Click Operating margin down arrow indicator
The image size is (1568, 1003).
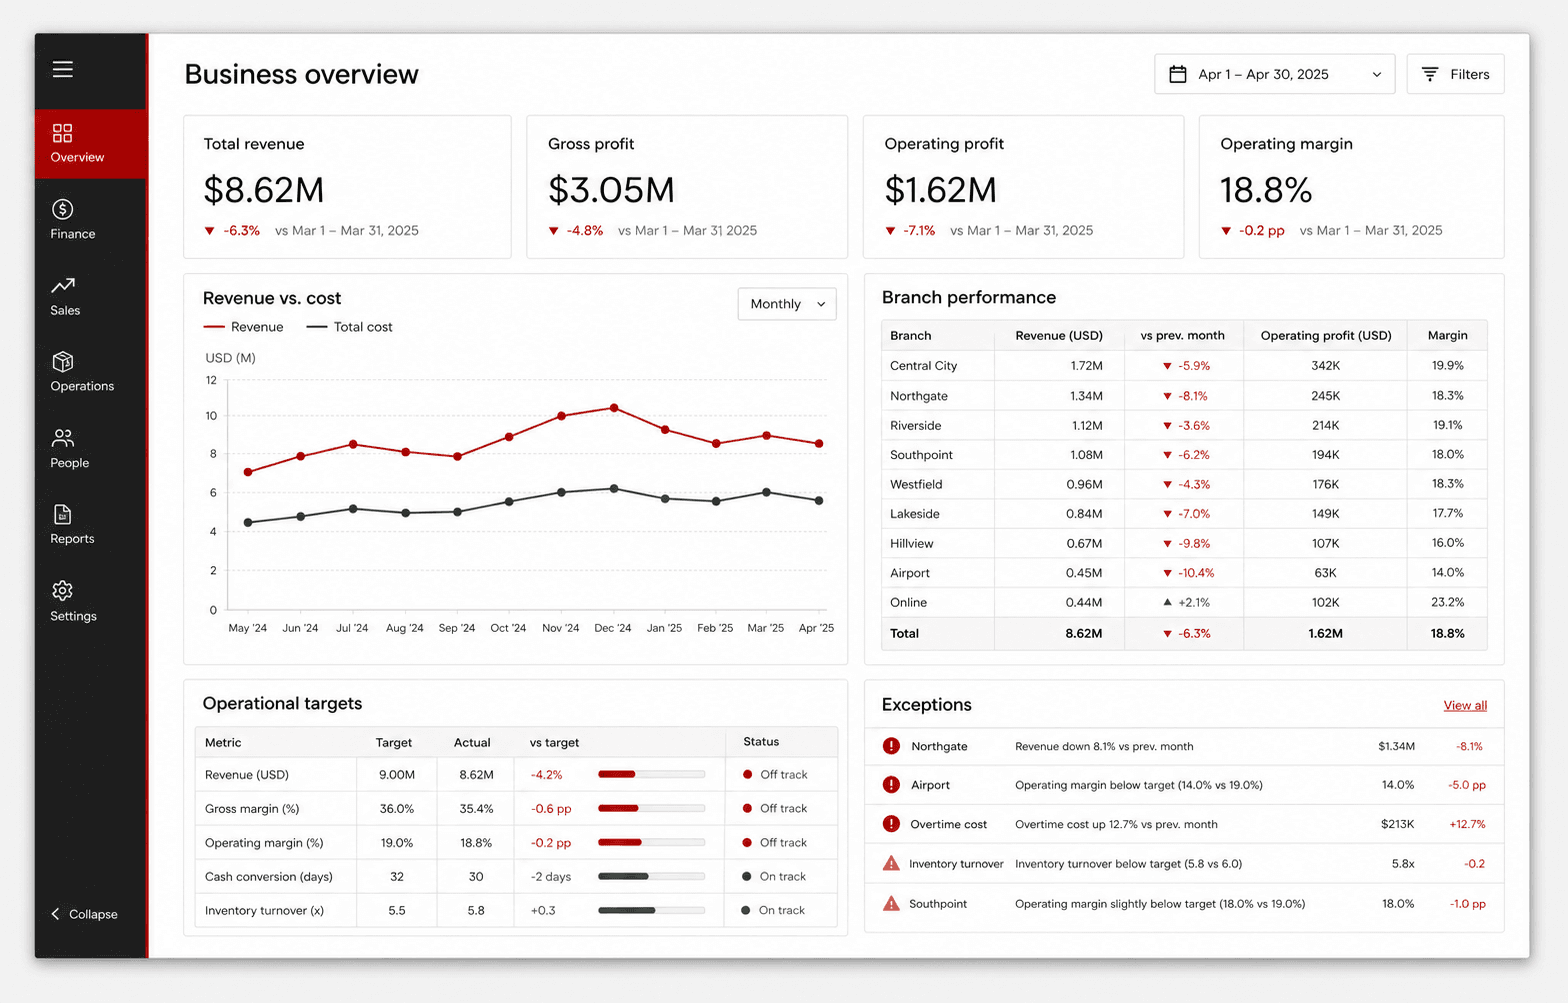click(x=1226, y=231)
